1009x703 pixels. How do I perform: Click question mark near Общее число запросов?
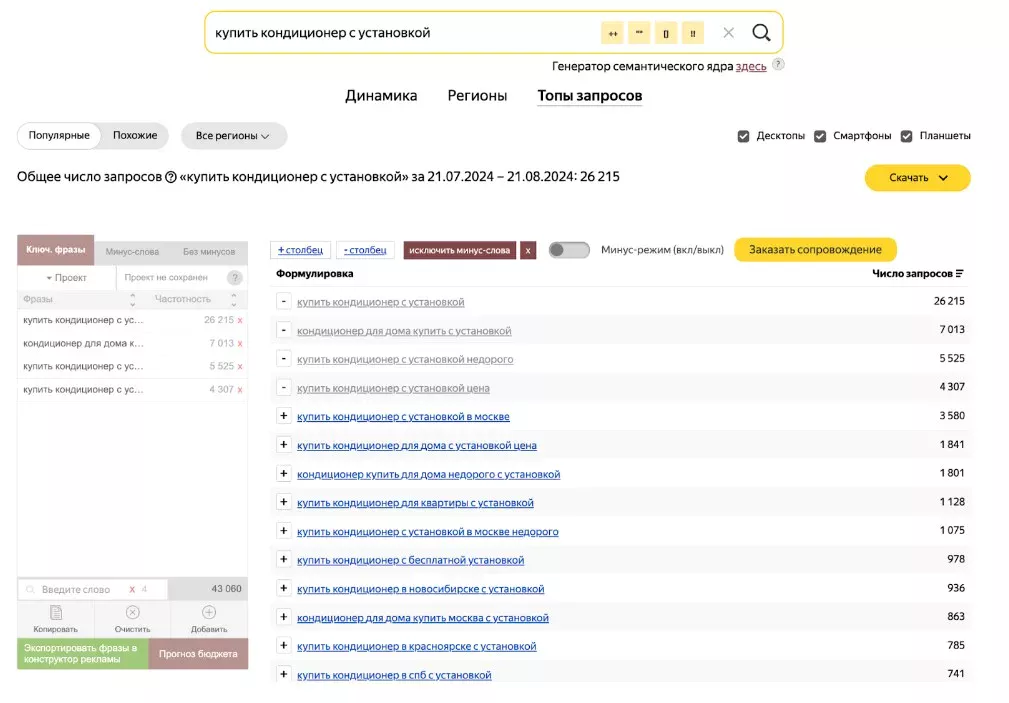coord(171,177)
